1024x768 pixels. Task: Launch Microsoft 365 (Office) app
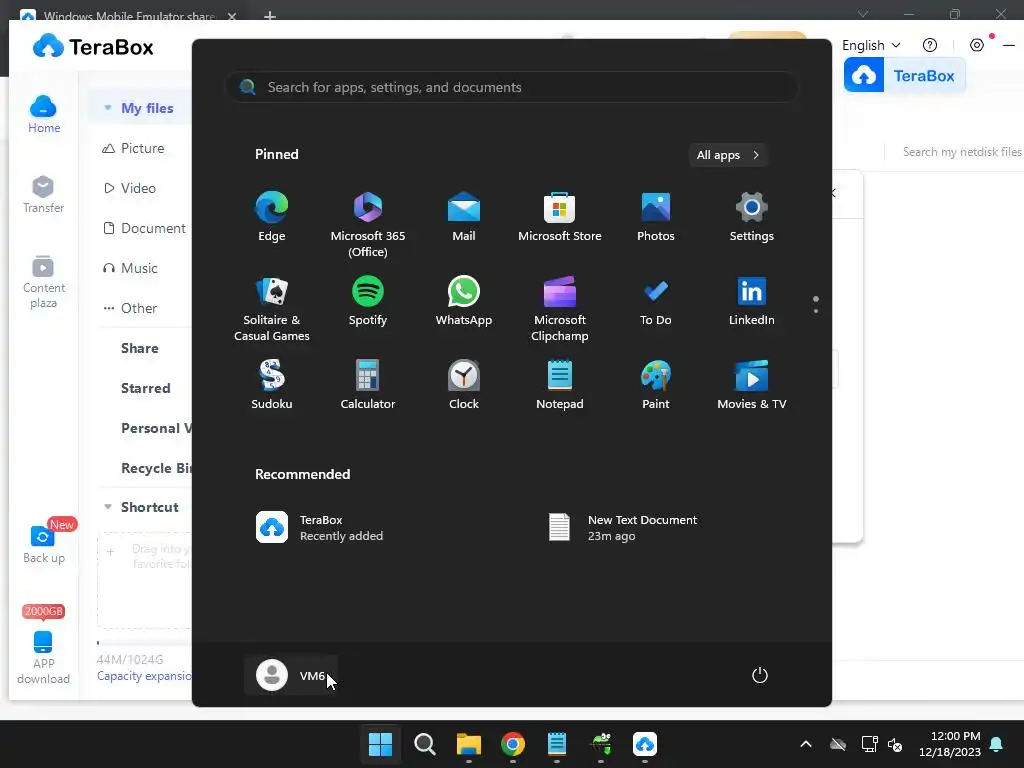(368, 224)
